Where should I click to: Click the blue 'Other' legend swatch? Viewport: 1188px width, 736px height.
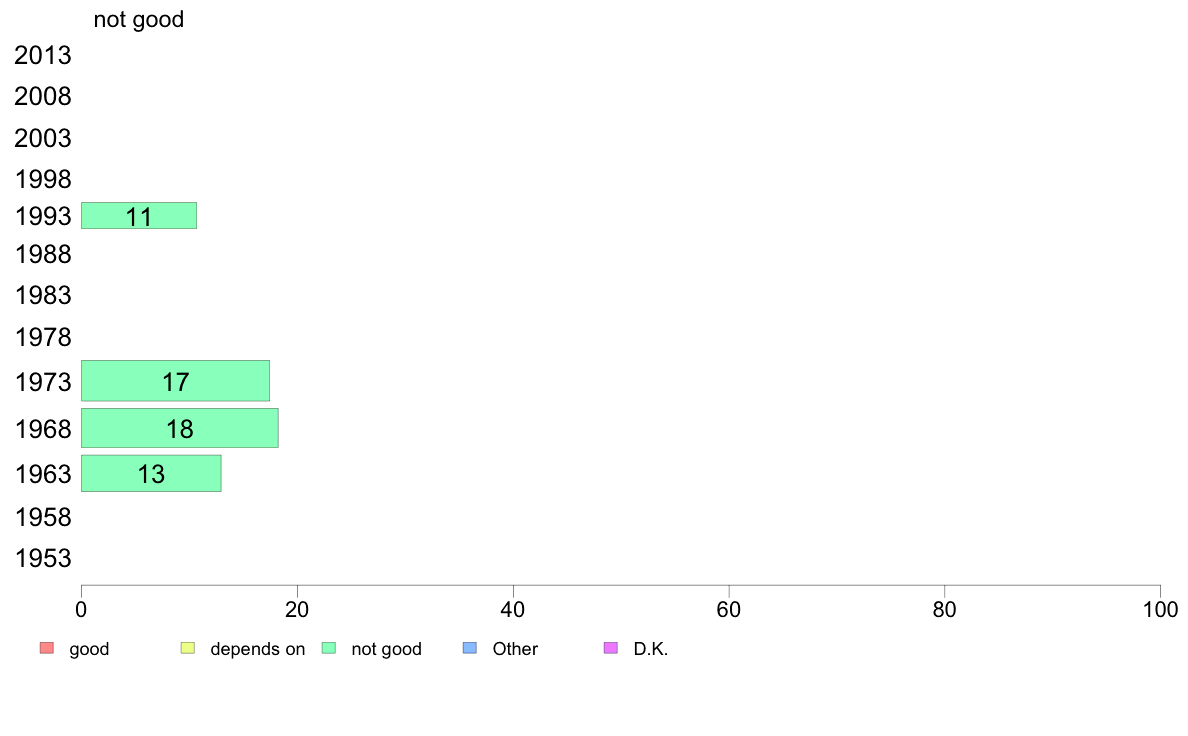pos(470,648)
